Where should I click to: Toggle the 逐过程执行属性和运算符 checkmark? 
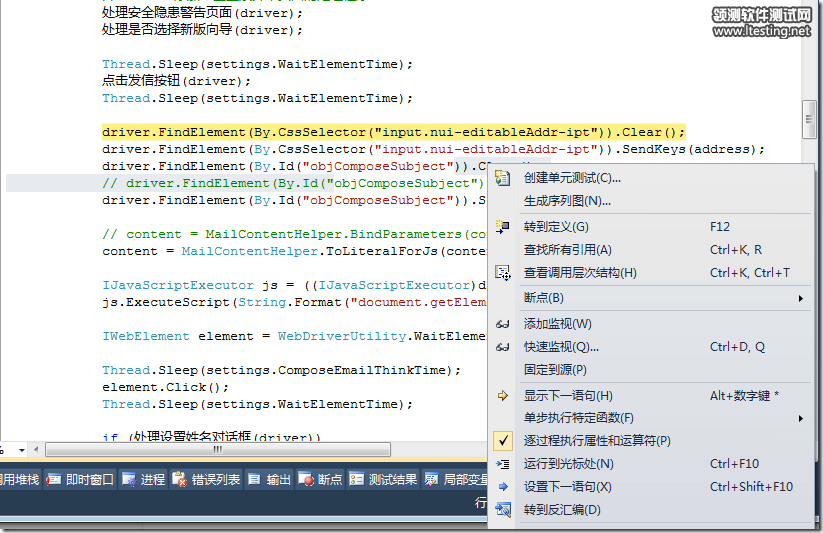503,441
